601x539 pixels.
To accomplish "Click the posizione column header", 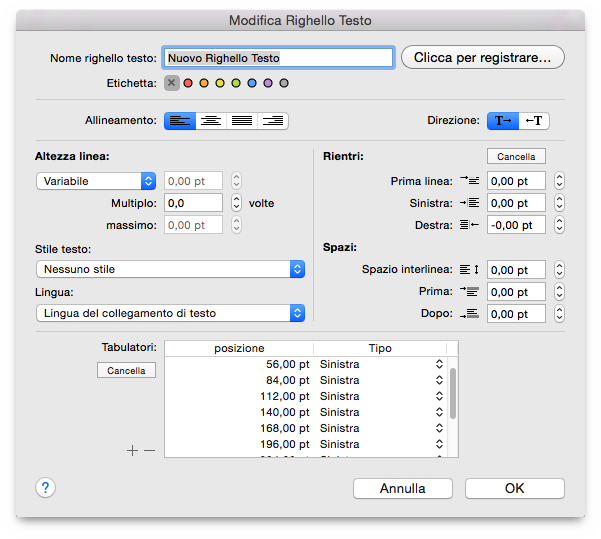I will pyautogui.click(x=239, y=348).
